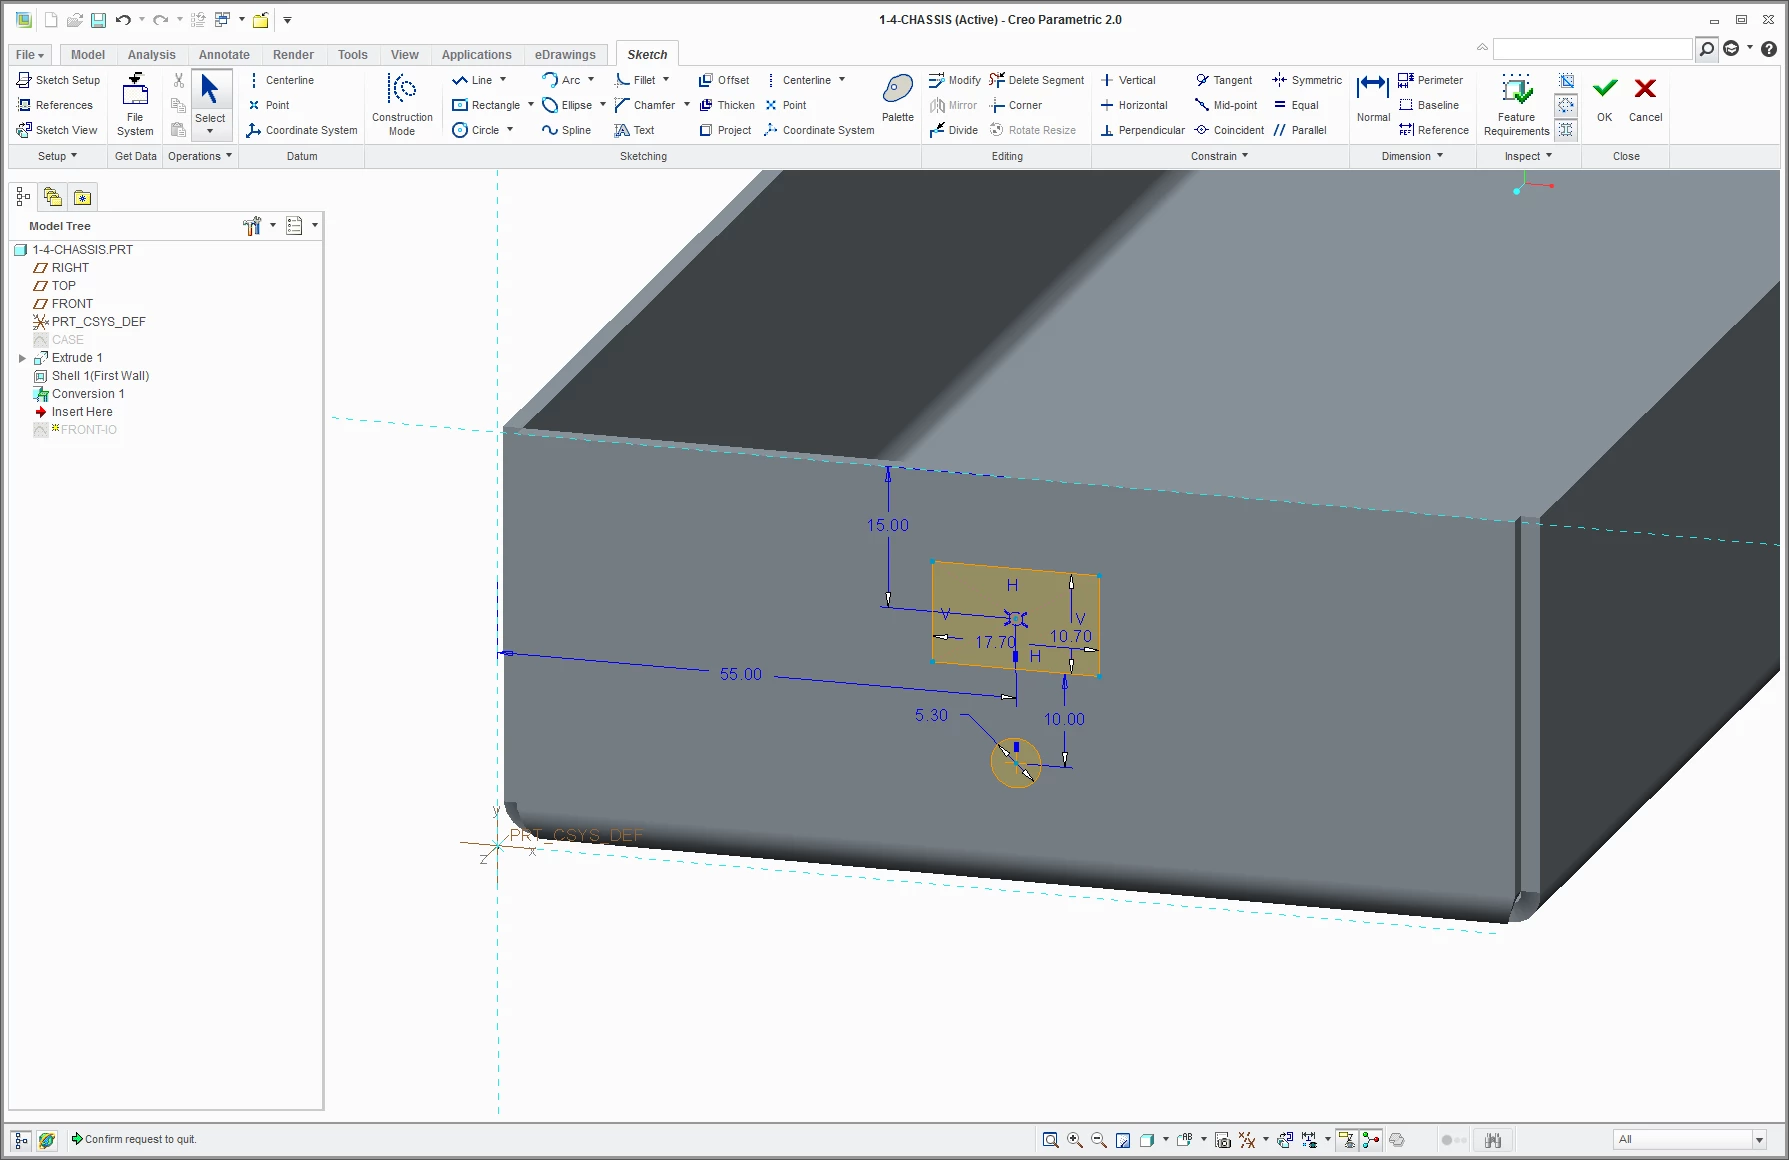Image resolution: width=1789 pixels, height=1160 pixels.
Task: Select the Circle sketch tool
Action: click(476, 130)
